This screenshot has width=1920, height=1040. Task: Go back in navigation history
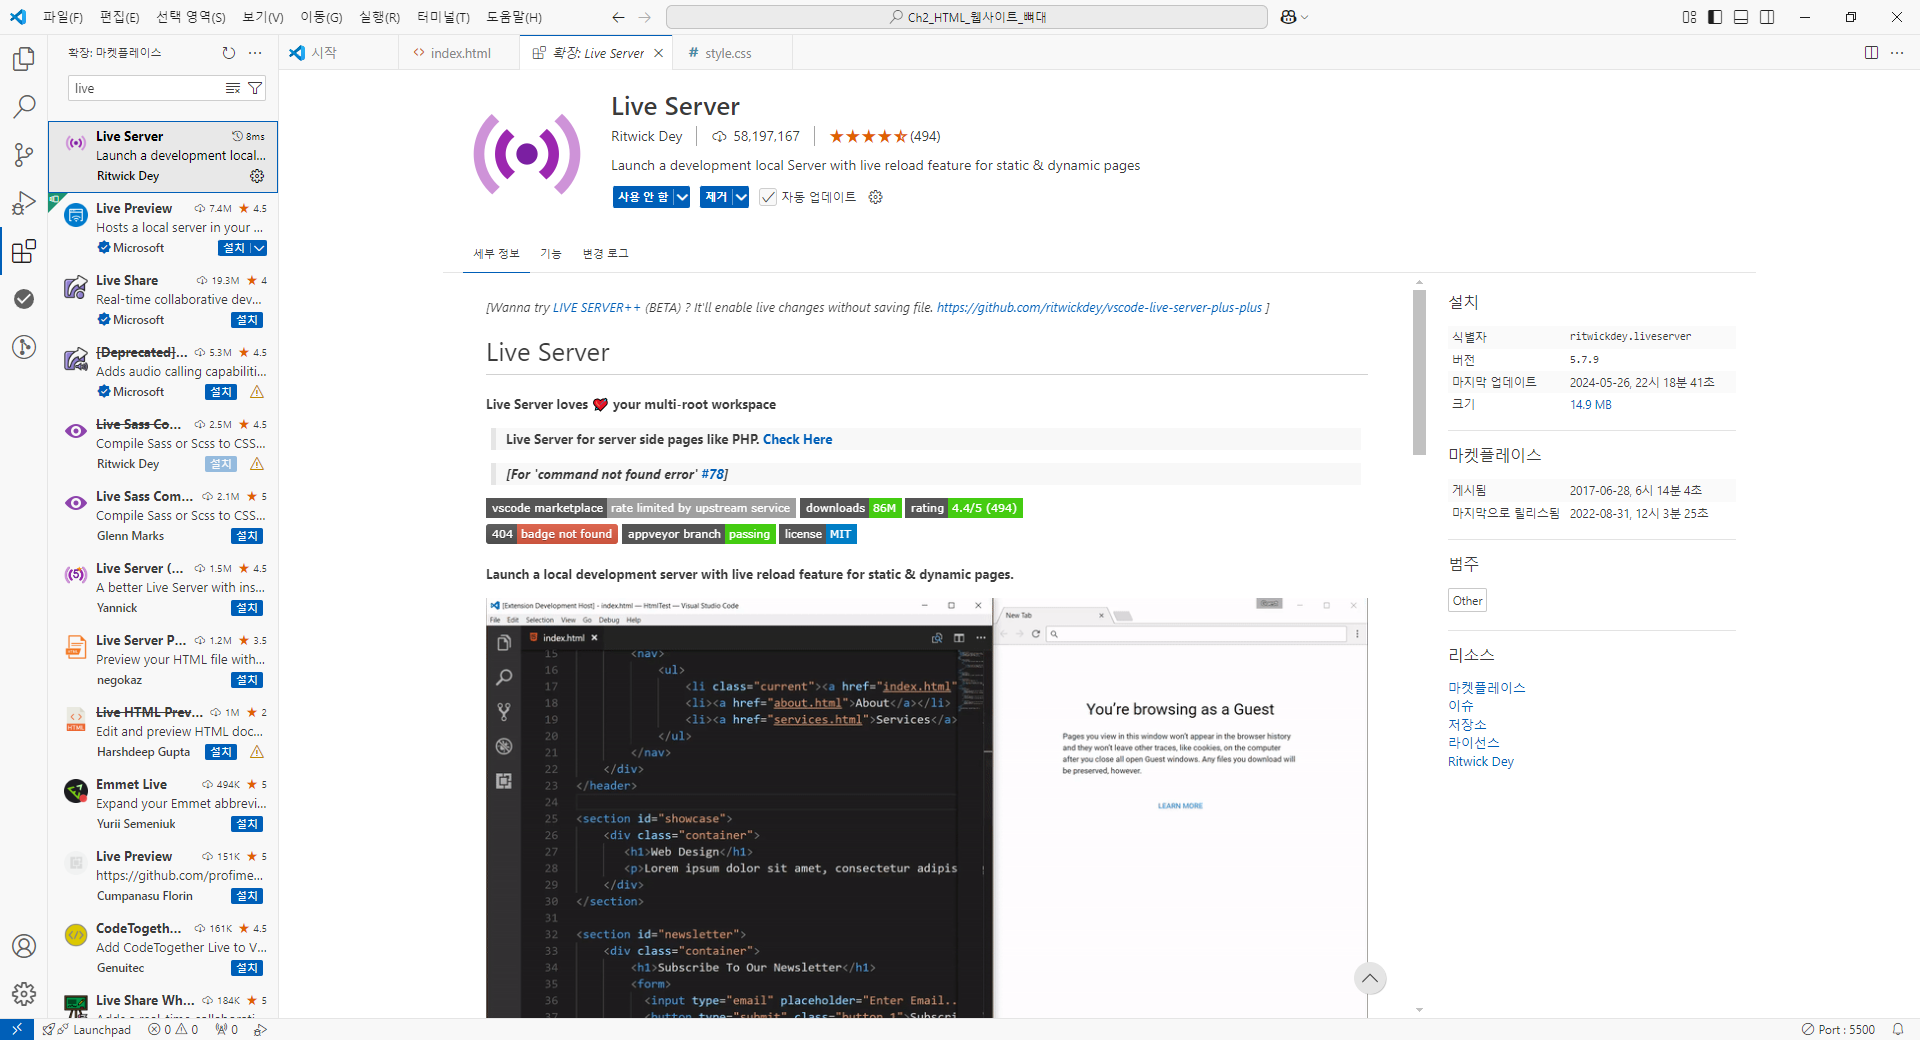[618, 17]
